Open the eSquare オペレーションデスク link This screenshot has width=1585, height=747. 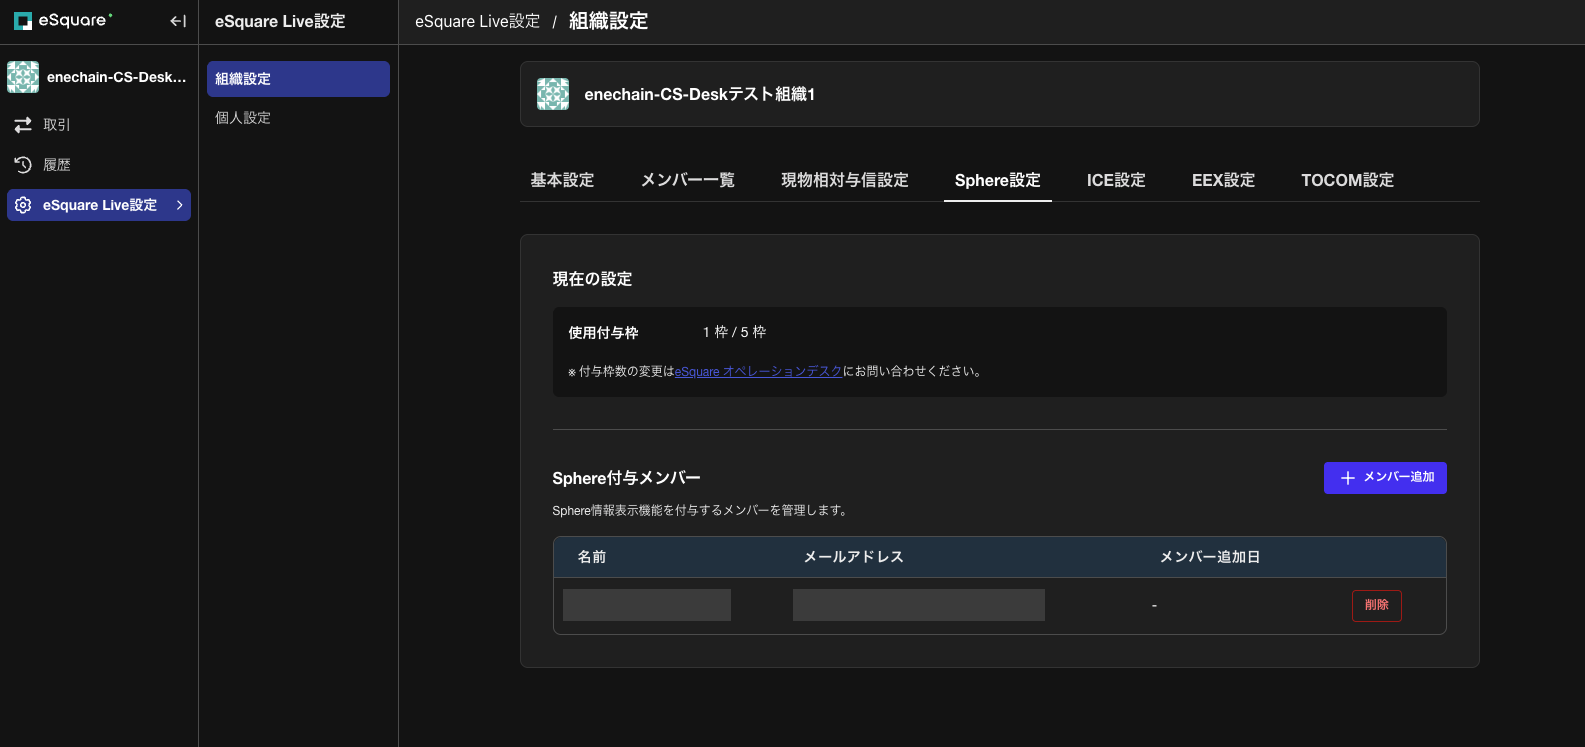759,371
